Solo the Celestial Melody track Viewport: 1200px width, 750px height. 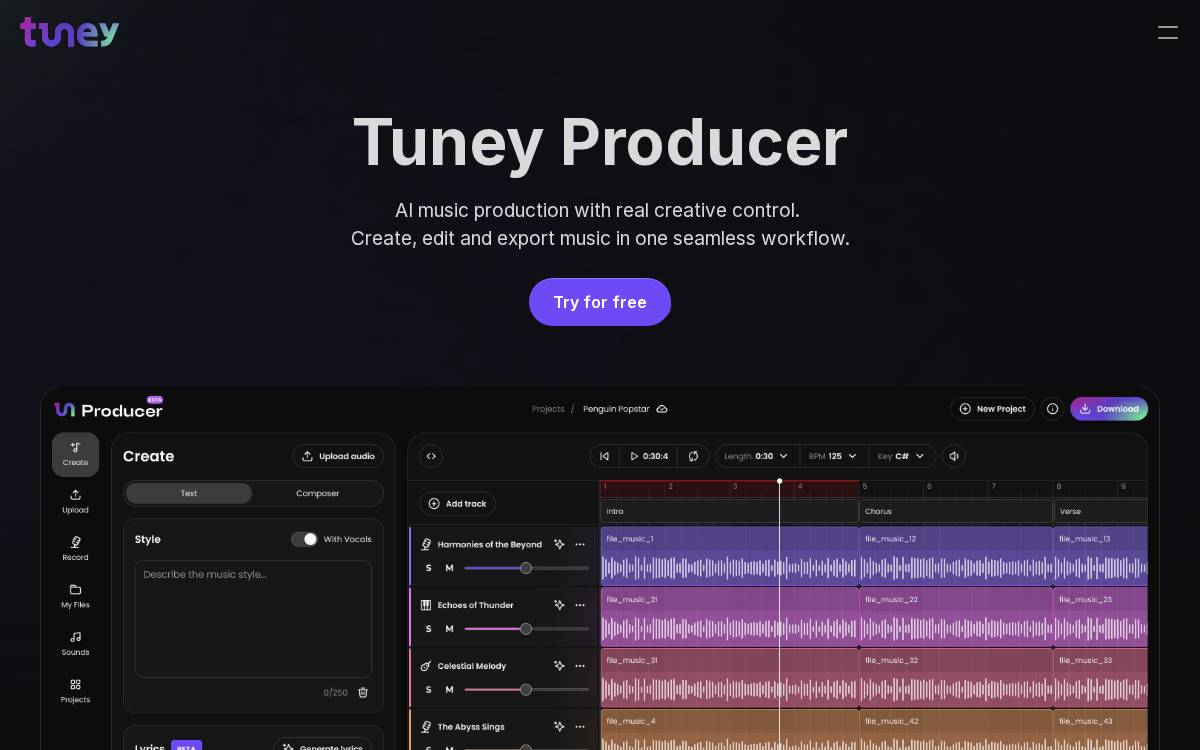(x=429, y=690)
